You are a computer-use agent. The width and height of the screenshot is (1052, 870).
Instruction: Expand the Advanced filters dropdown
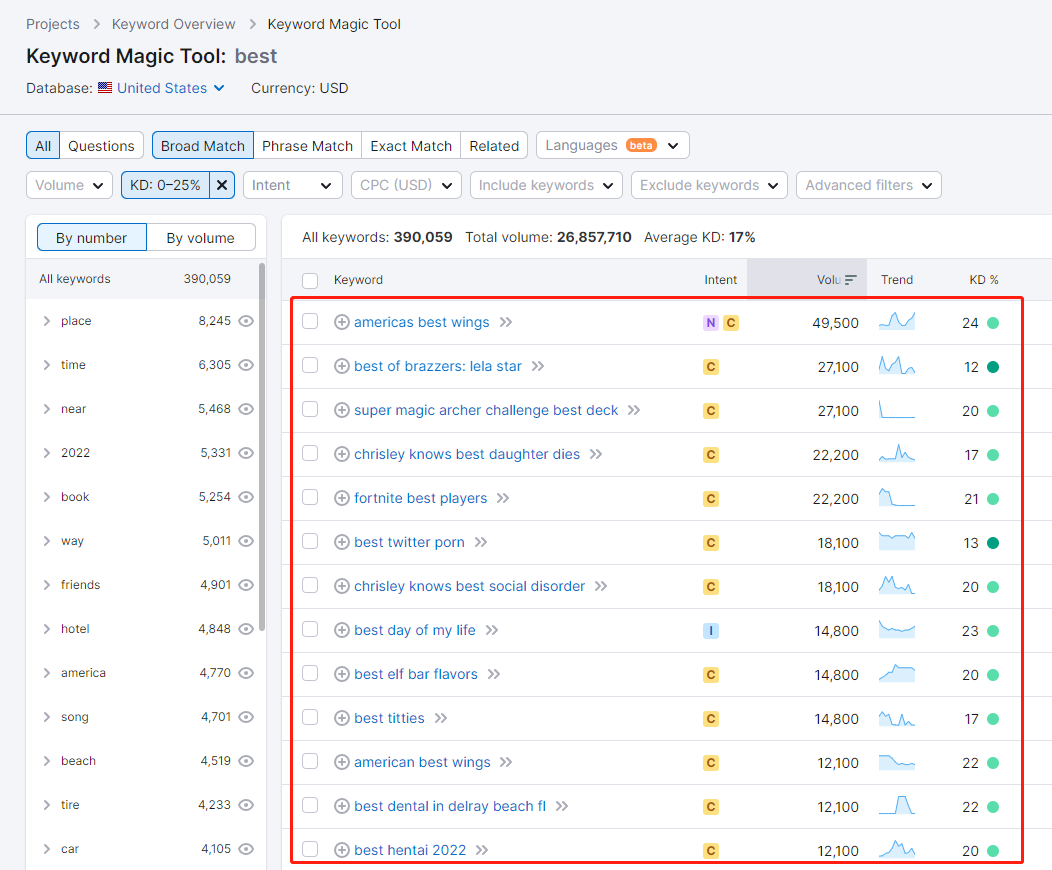pos(868,185)
